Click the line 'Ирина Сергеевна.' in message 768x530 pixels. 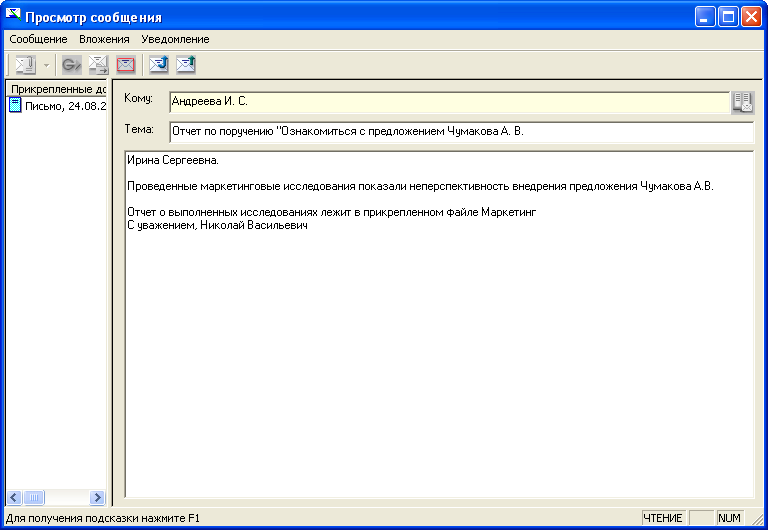173,160
